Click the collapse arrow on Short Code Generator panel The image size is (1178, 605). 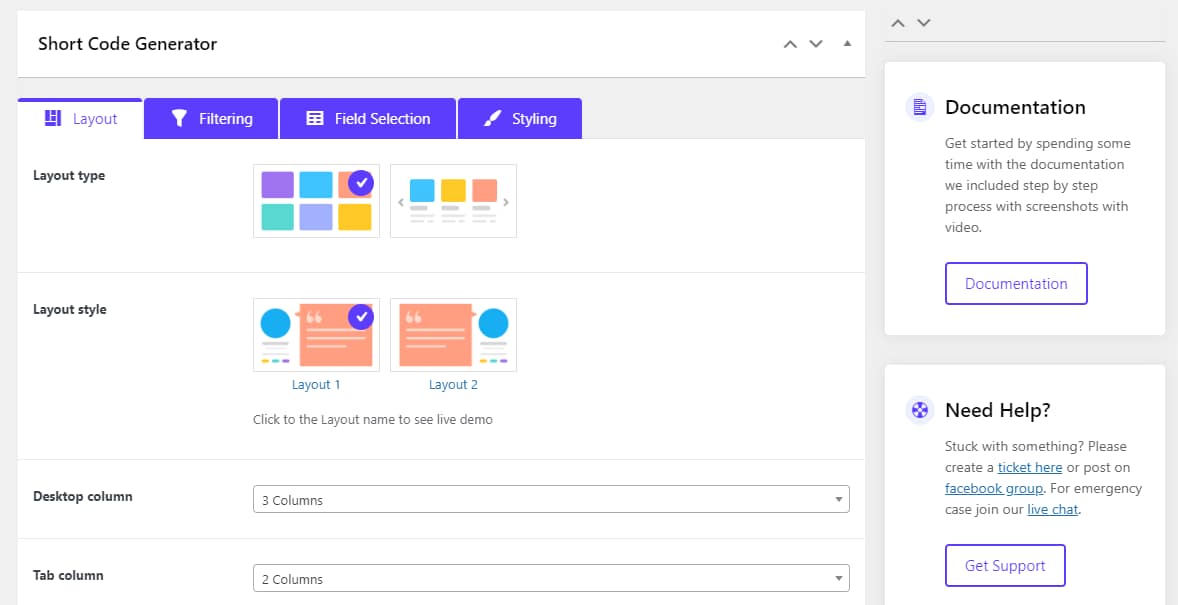click(x=845, y=44)
